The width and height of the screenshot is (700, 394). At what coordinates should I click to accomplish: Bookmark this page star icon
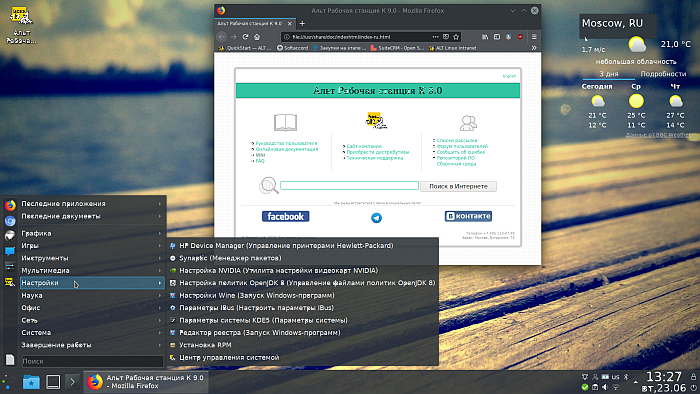(x=456, y=37)
